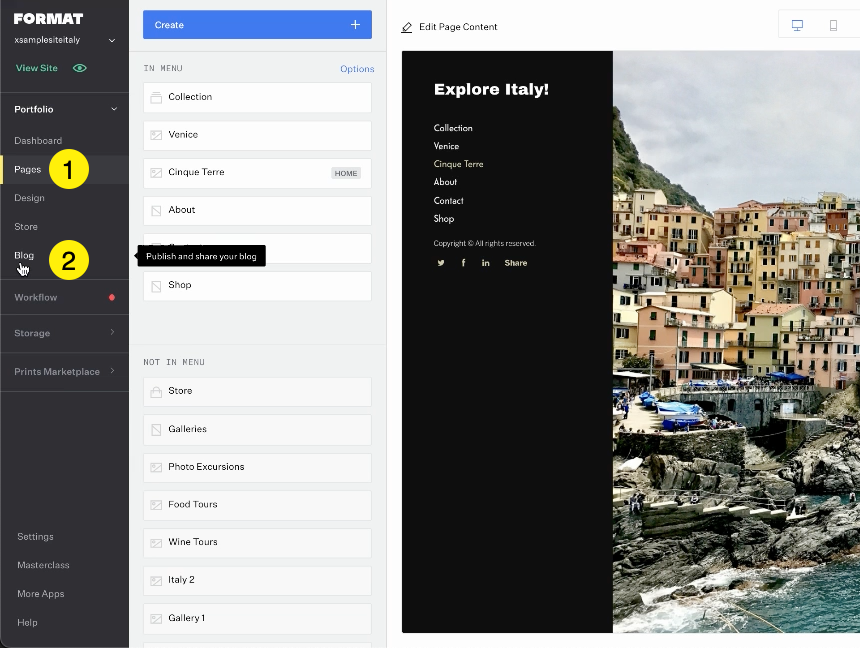Click the Photo Excursions gallery icon
Screen dimensions: 860x648
[156, 467]
